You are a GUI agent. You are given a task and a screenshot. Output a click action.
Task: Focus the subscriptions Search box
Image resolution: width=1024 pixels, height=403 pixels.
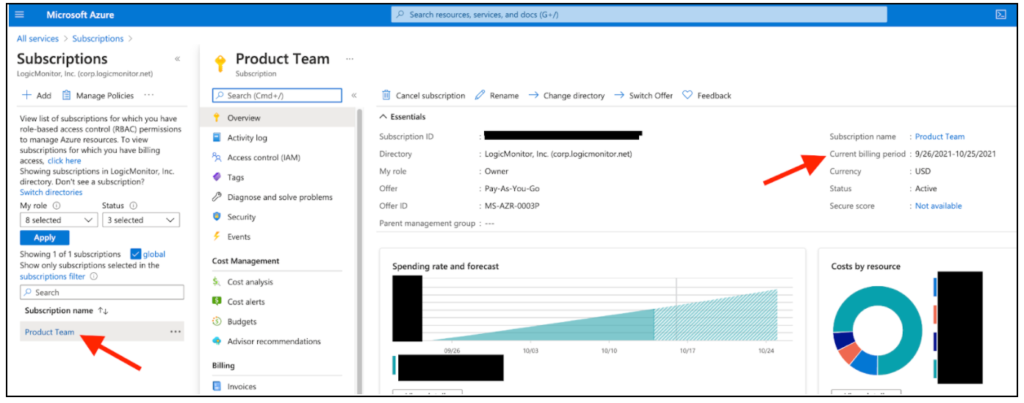click(x=102, y=293)
